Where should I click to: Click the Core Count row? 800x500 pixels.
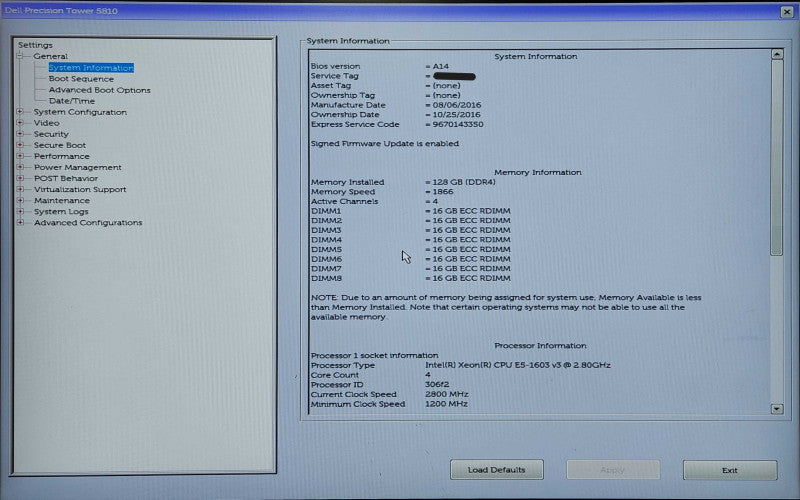coord(371,375)
